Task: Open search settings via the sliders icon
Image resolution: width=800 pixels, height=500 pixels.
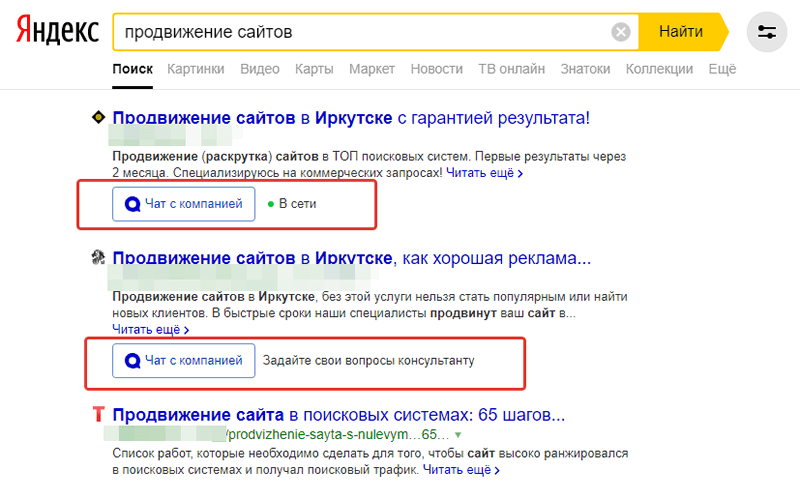Action: click(766, 32)
